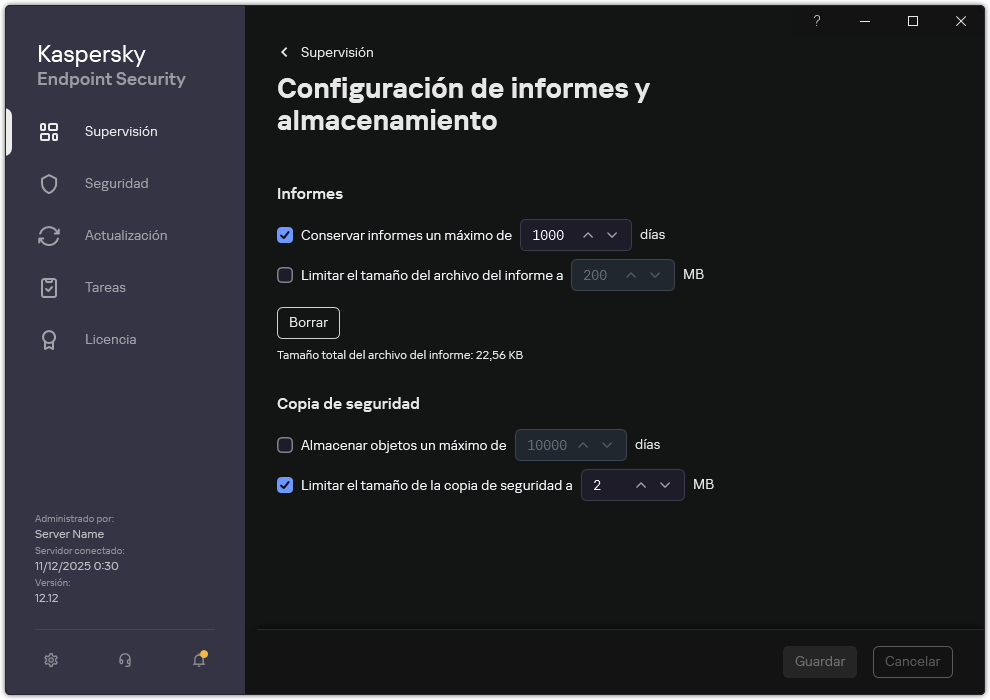
Task: Go back to Supervisión with the arrow
Action: coord(284,52)
